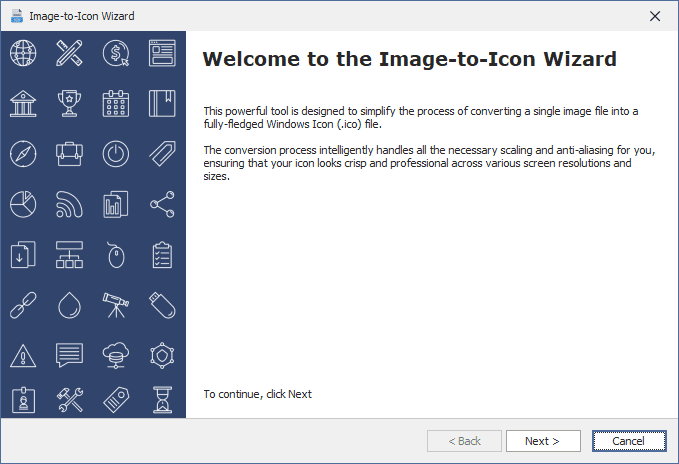Click the trophy icon
This screenshot has width=679, height=464.
69,103
